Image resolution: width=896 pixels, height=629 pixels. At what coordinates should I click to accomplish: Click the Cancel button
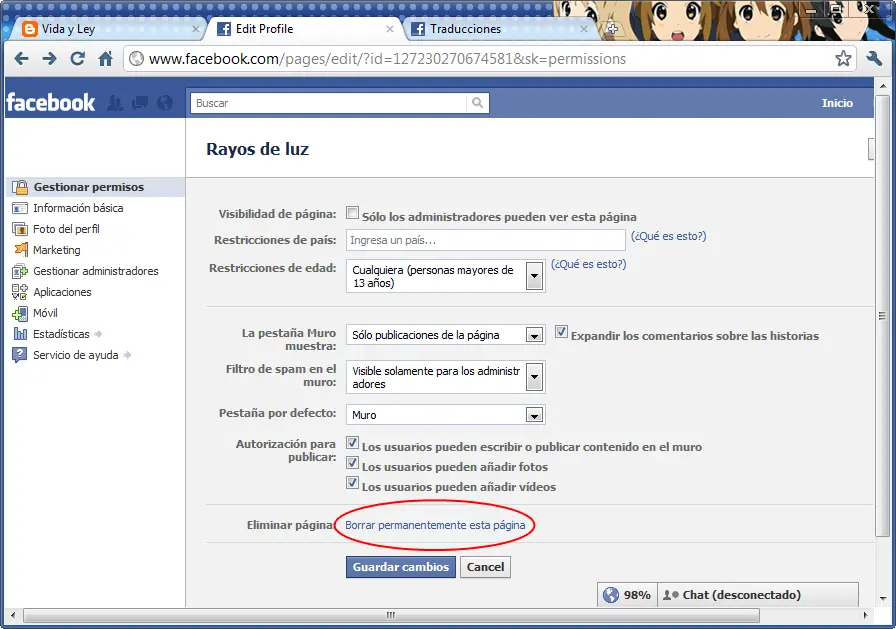(485, 567)
